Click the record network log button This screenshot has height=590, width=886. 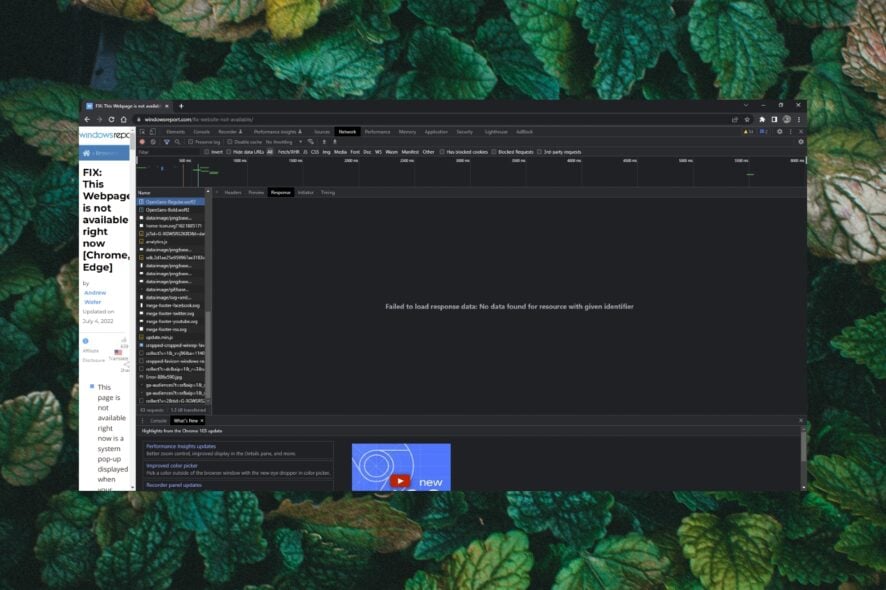pos(142,142)
